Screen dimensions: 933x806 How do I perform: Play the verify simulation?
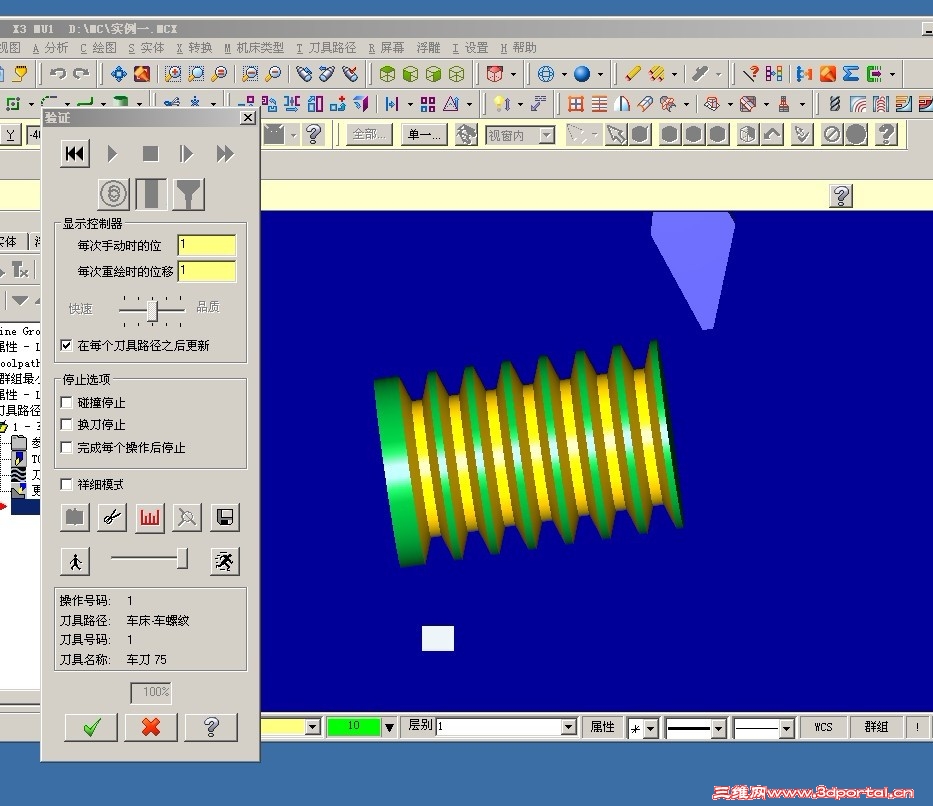(112, 154)
